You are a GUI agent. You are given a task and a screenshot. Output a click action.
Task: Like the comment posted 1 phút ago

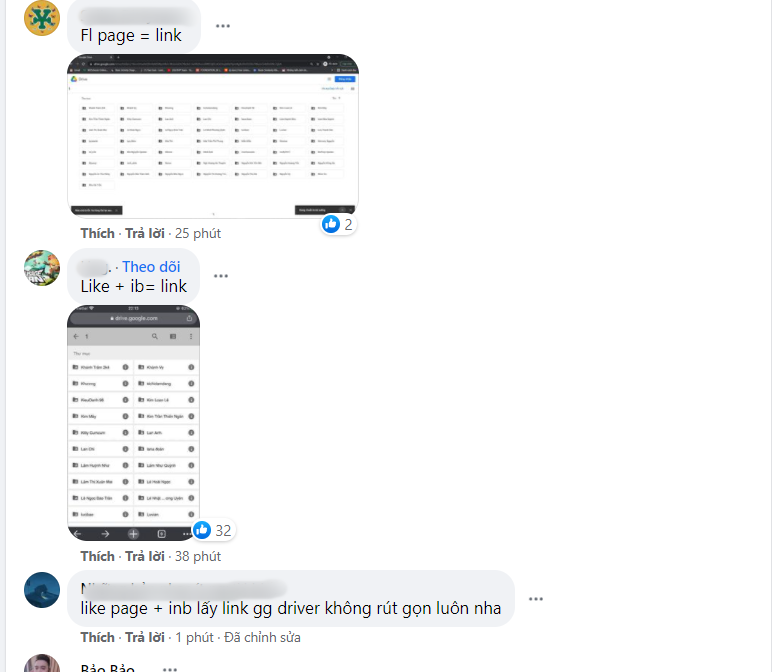pyautogui.click(x=97, y=638)
